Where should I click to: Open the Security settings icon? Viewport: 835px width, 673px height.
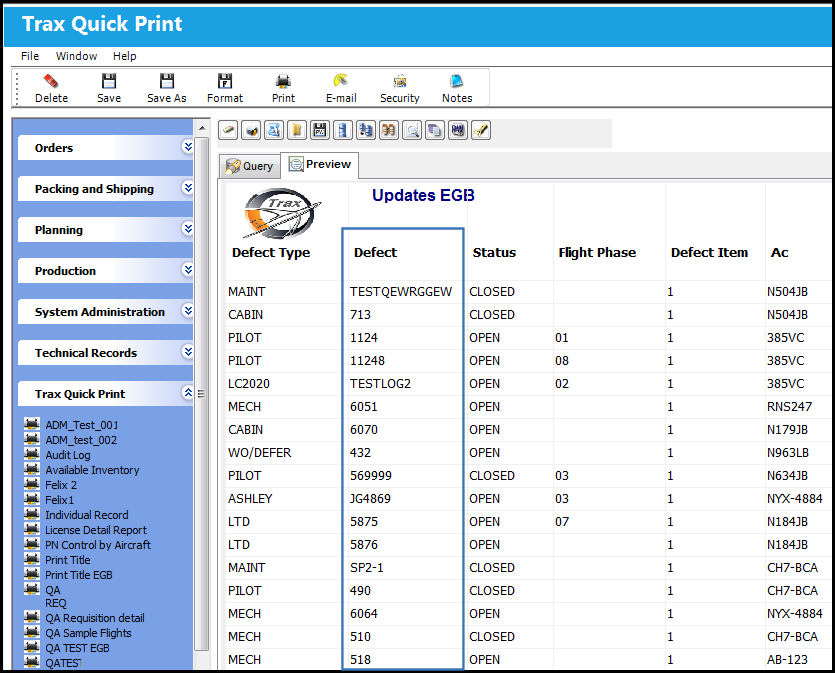pyautogui.click(x=400, y=81)
